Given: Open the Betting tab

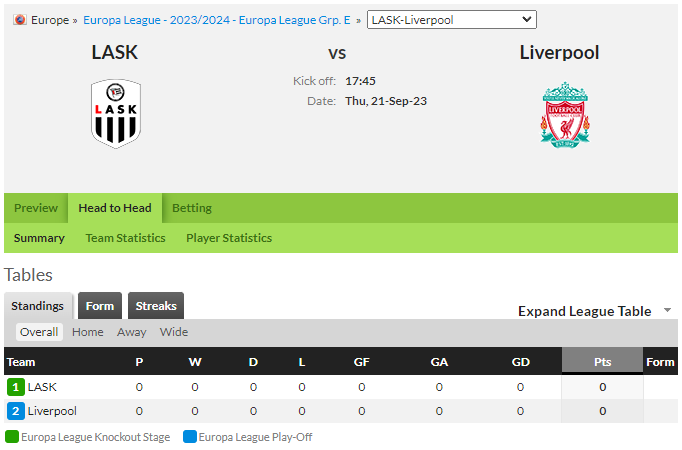Looking at the screenshot, I should (192, 208).
